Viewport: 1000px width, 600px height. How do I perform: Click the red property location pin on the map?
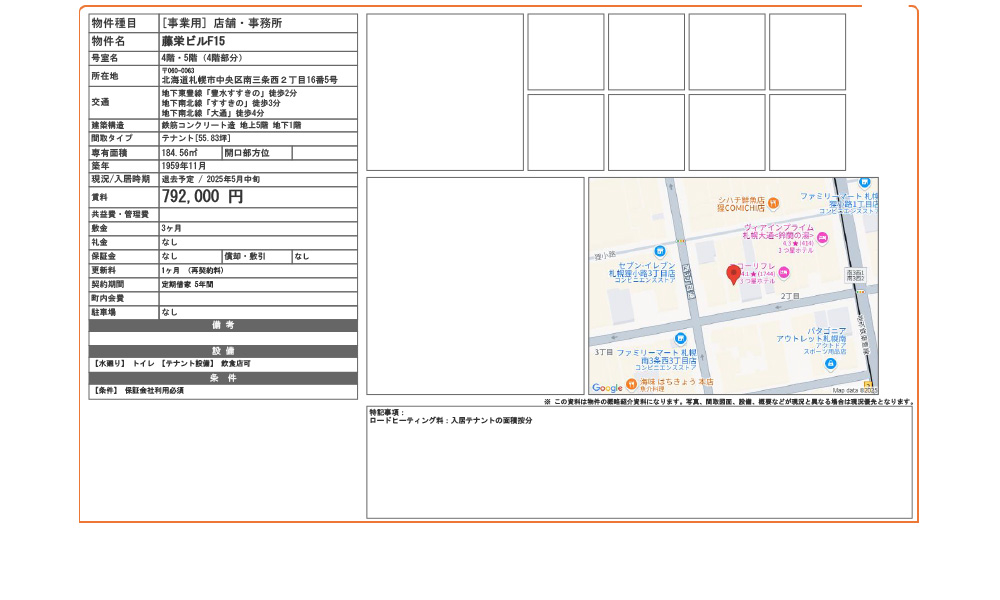click(733, 273)
